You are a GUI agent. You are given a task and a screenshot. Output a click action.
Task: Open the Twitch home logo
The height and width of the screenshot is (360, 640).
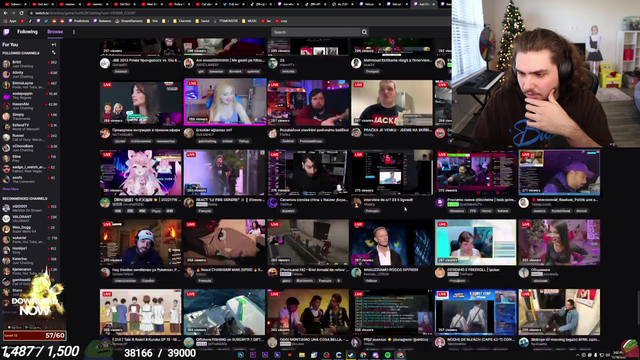(6, 32)
